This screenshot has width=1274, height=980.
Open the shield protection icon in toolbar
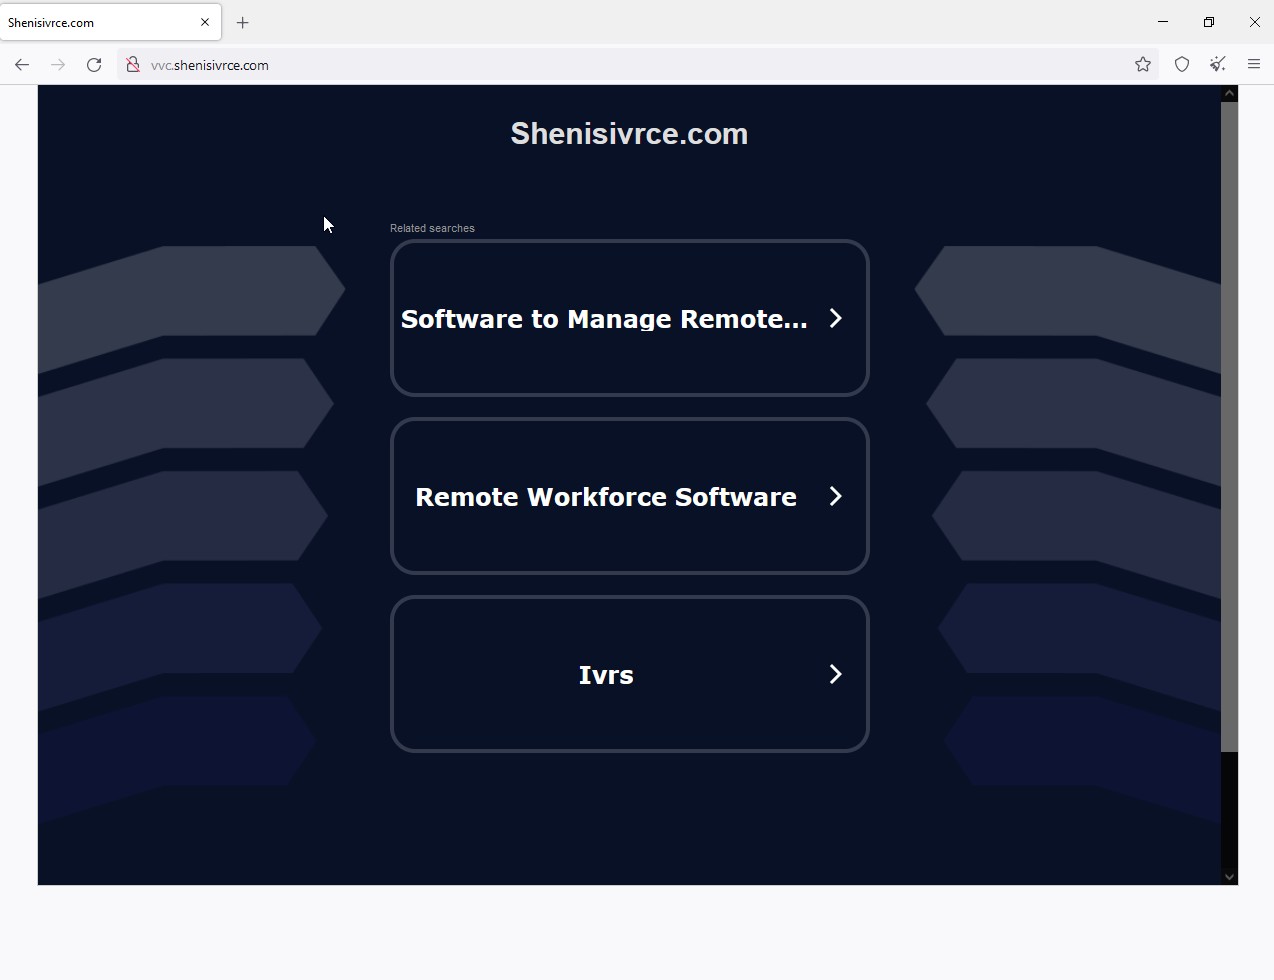pos(1182,65)
